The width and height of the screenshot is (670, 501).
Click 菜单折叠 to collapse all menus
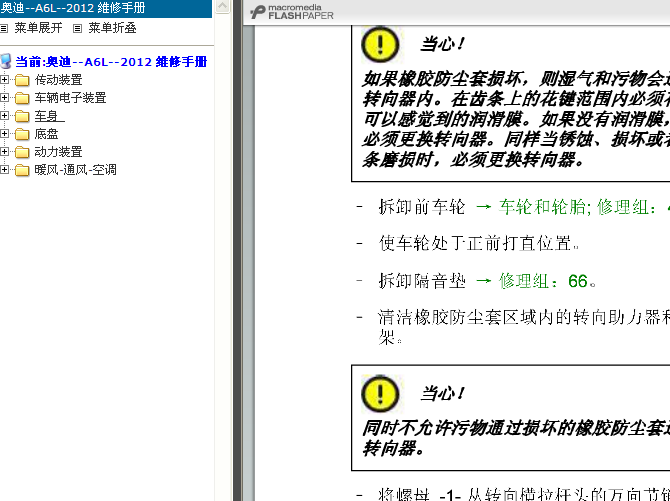112,28
